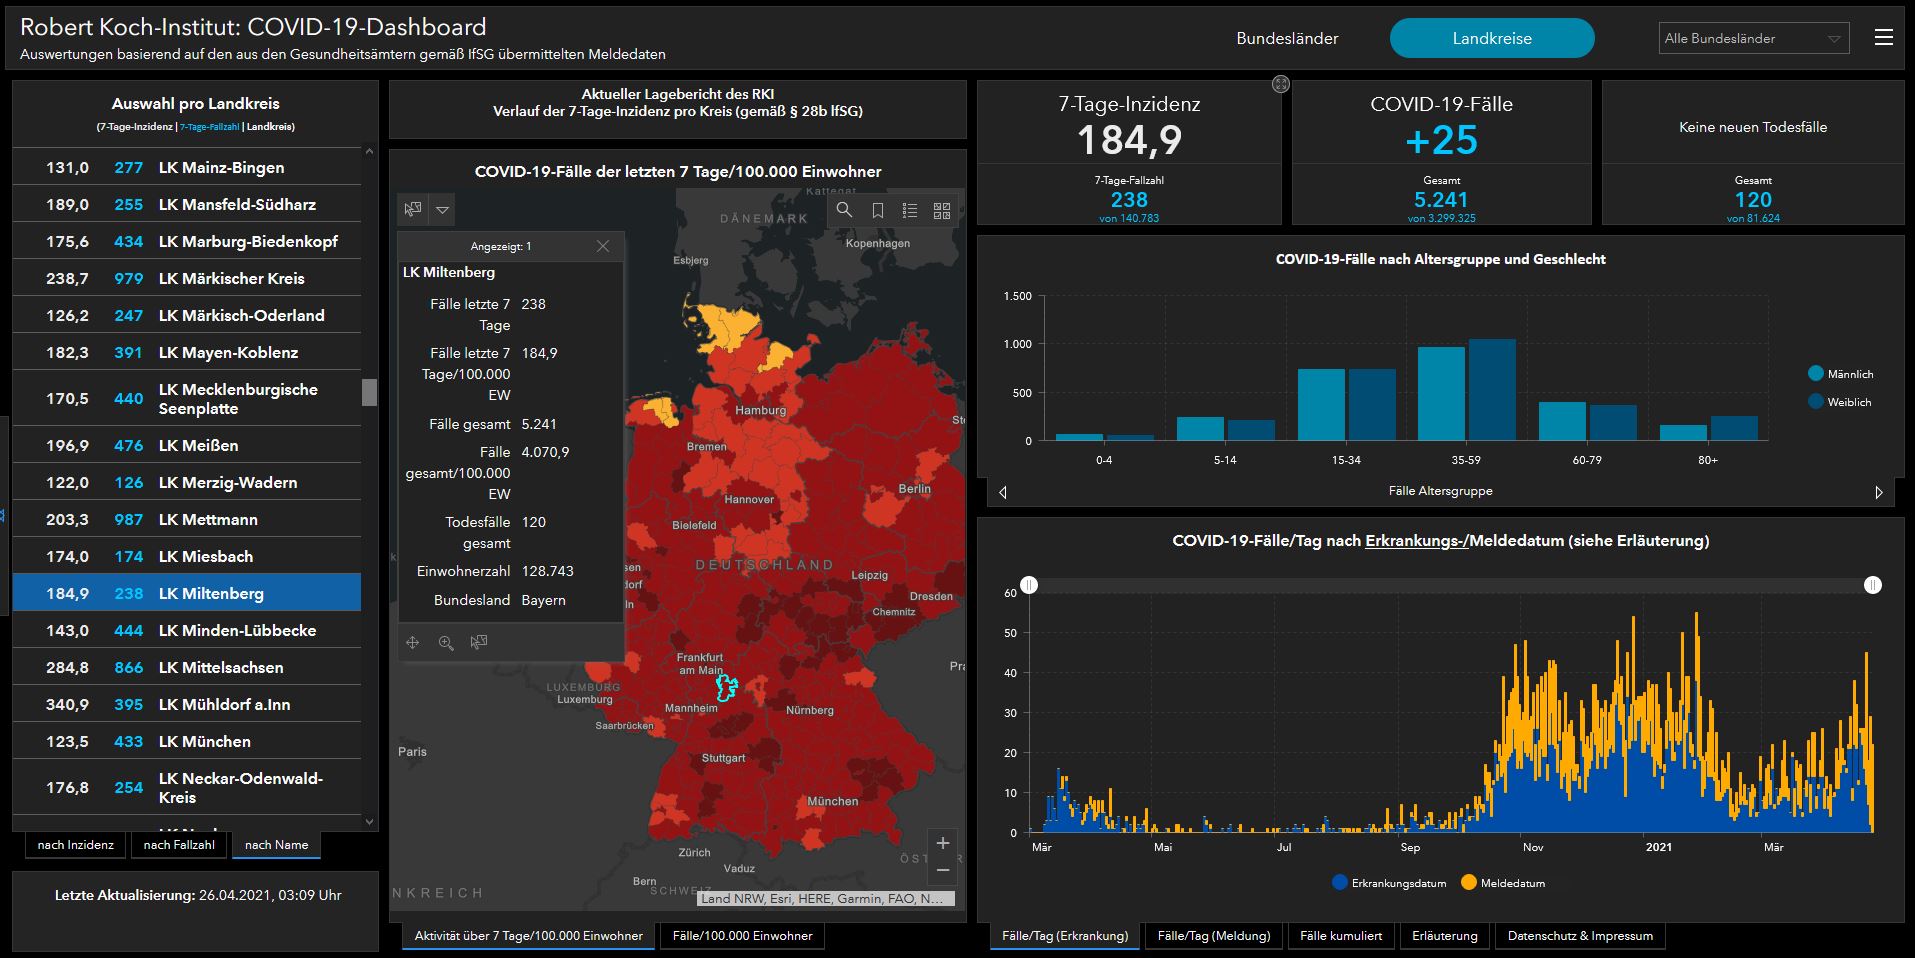This screenshot has height=958, width=1915.
Task: Switch view to Bundesländer
Action: [1287, 38]
